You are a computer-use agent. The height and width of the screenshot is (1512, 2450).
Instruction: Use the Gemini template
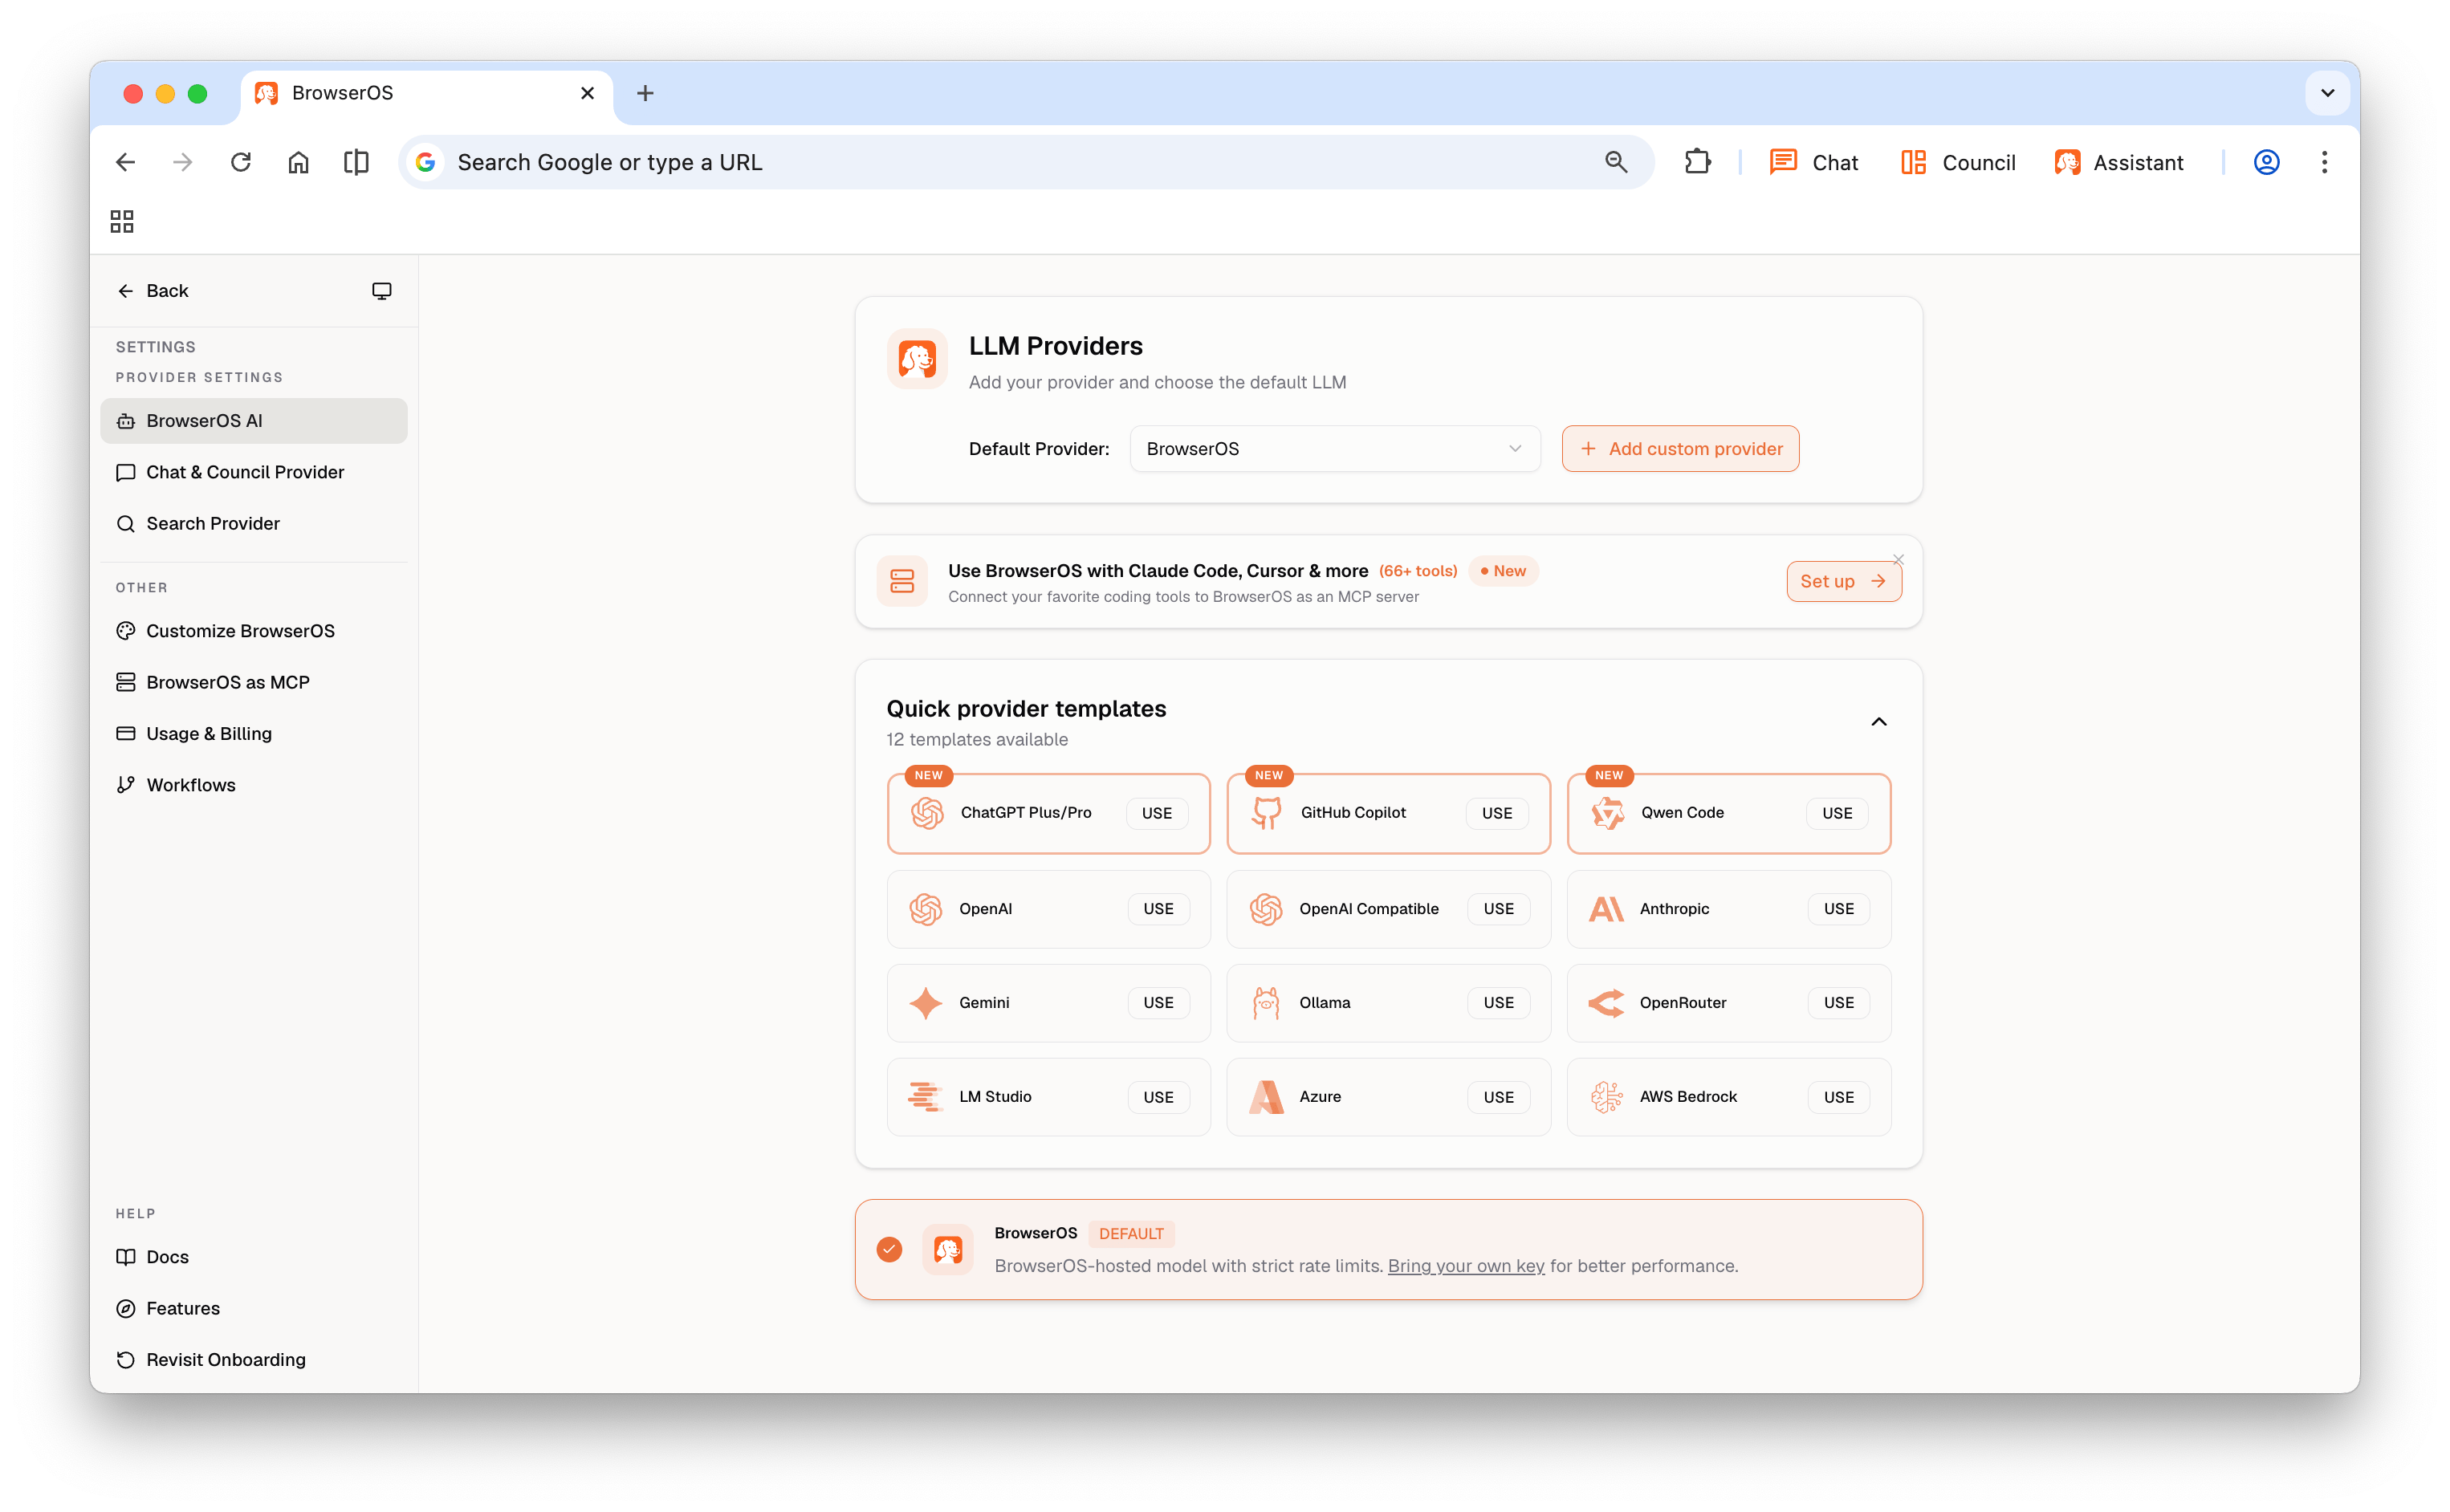(1158, 1003)
